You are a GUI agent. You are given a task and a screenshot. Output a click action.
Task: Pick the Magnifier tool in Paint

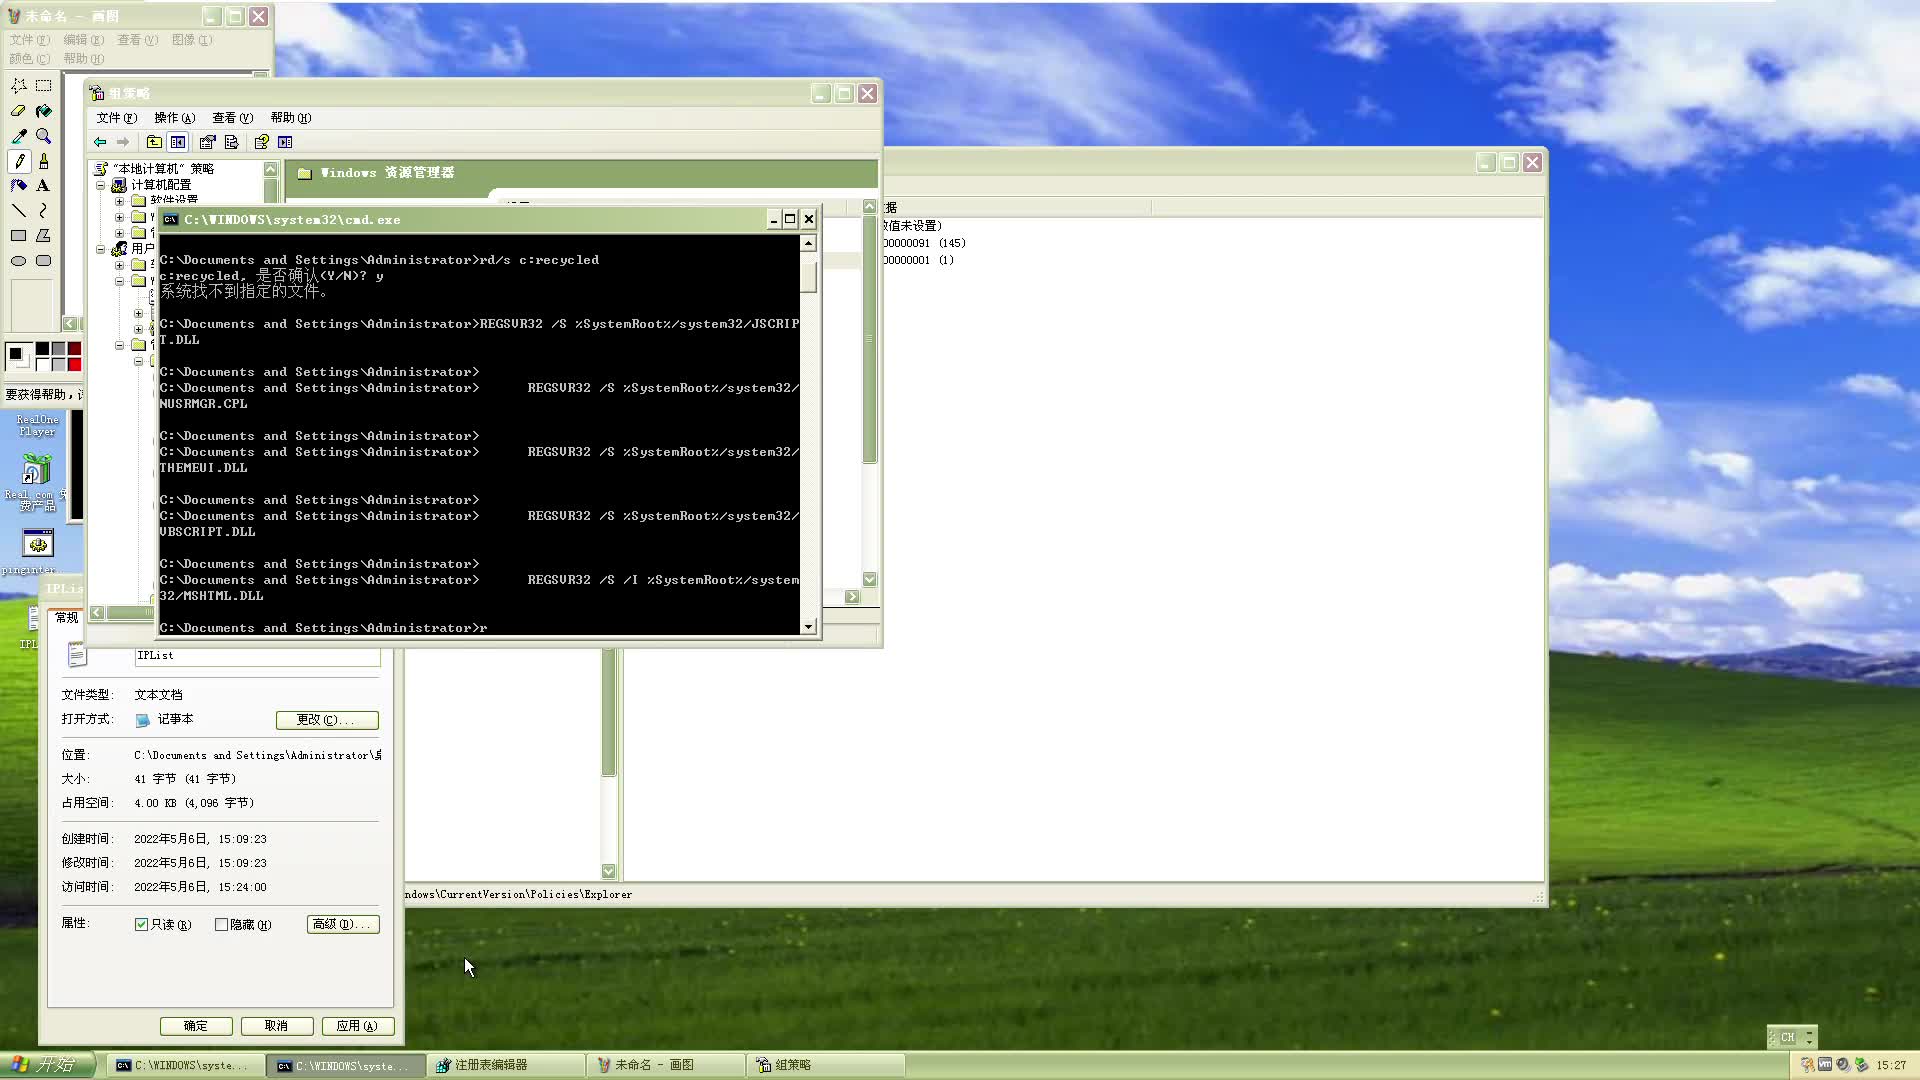pyautogui.click(x=43, y=136)
